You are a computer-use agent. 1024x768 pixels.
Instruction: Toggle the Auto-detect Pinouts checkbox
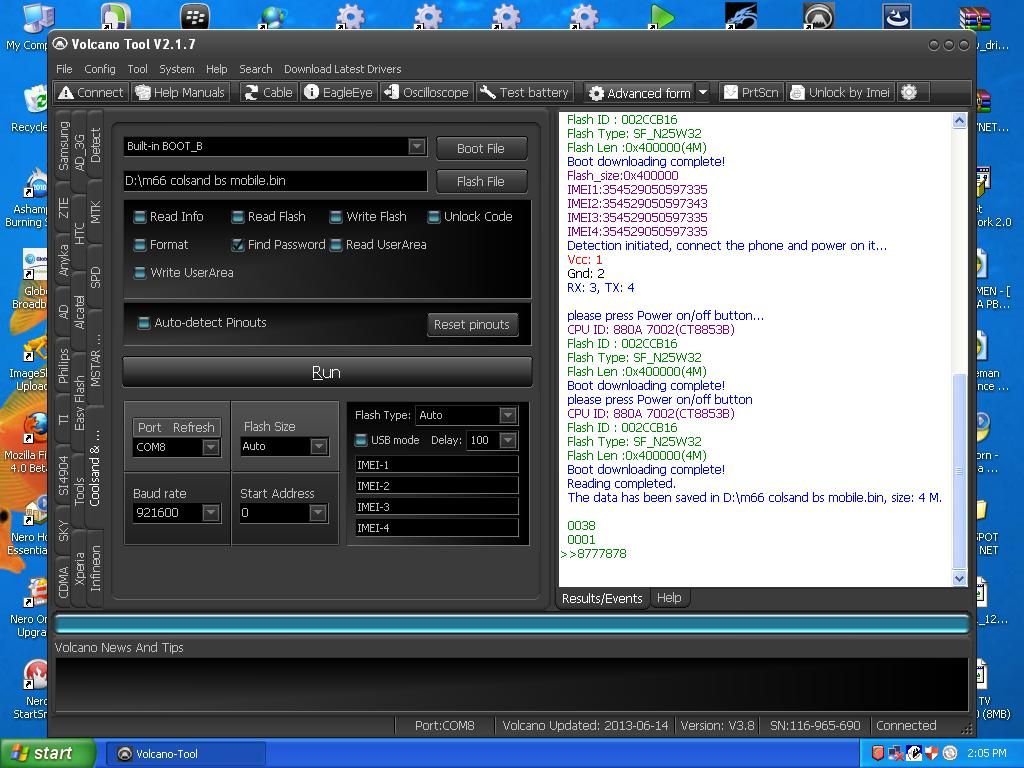point(144,323)
